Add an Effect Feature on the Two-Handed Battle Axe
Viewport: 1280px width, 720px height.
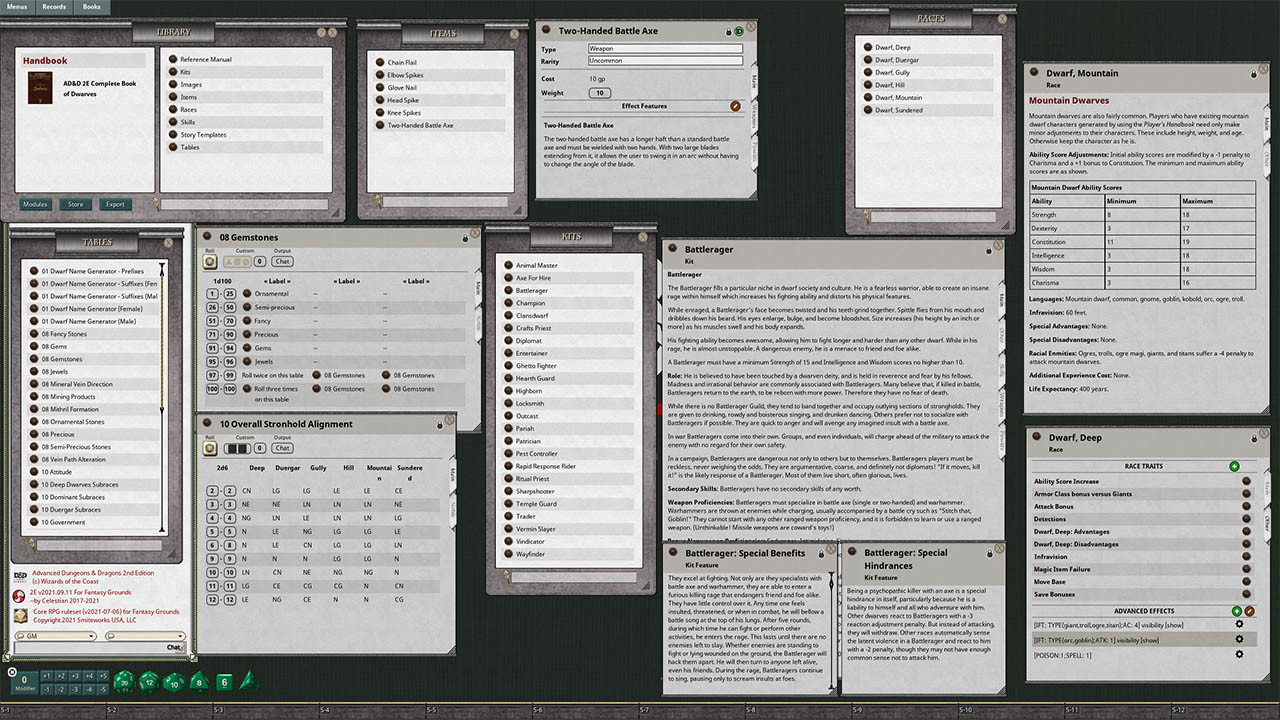click(735, 105)
